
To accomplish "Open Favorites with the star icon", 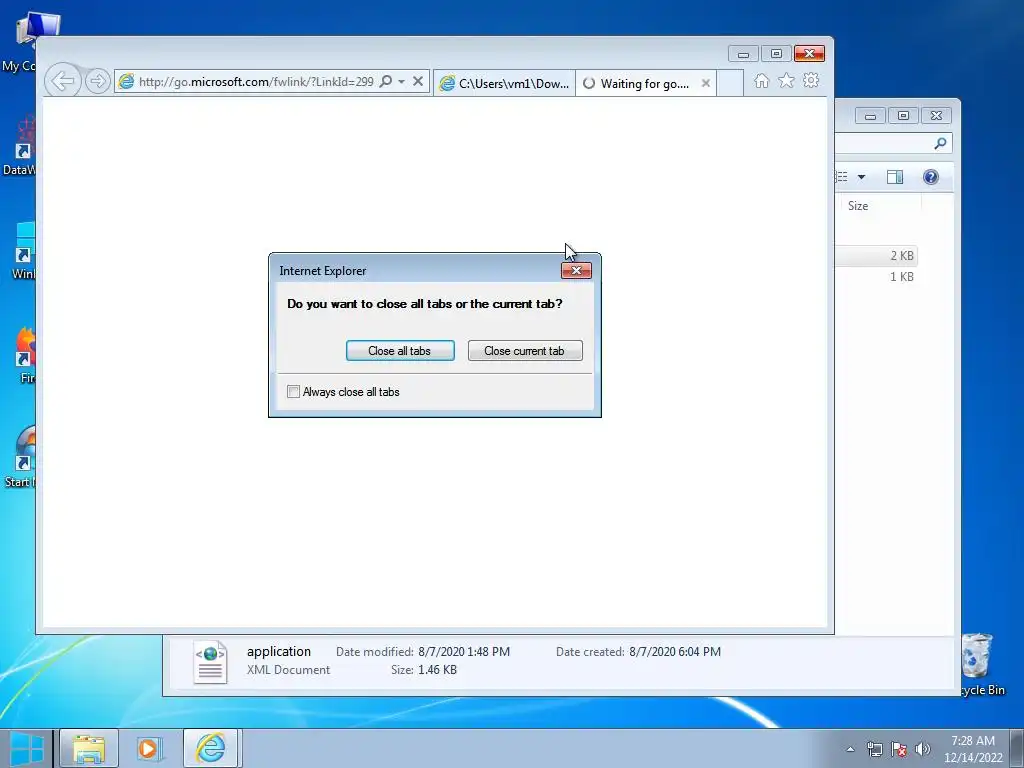I will coord(786,80).
